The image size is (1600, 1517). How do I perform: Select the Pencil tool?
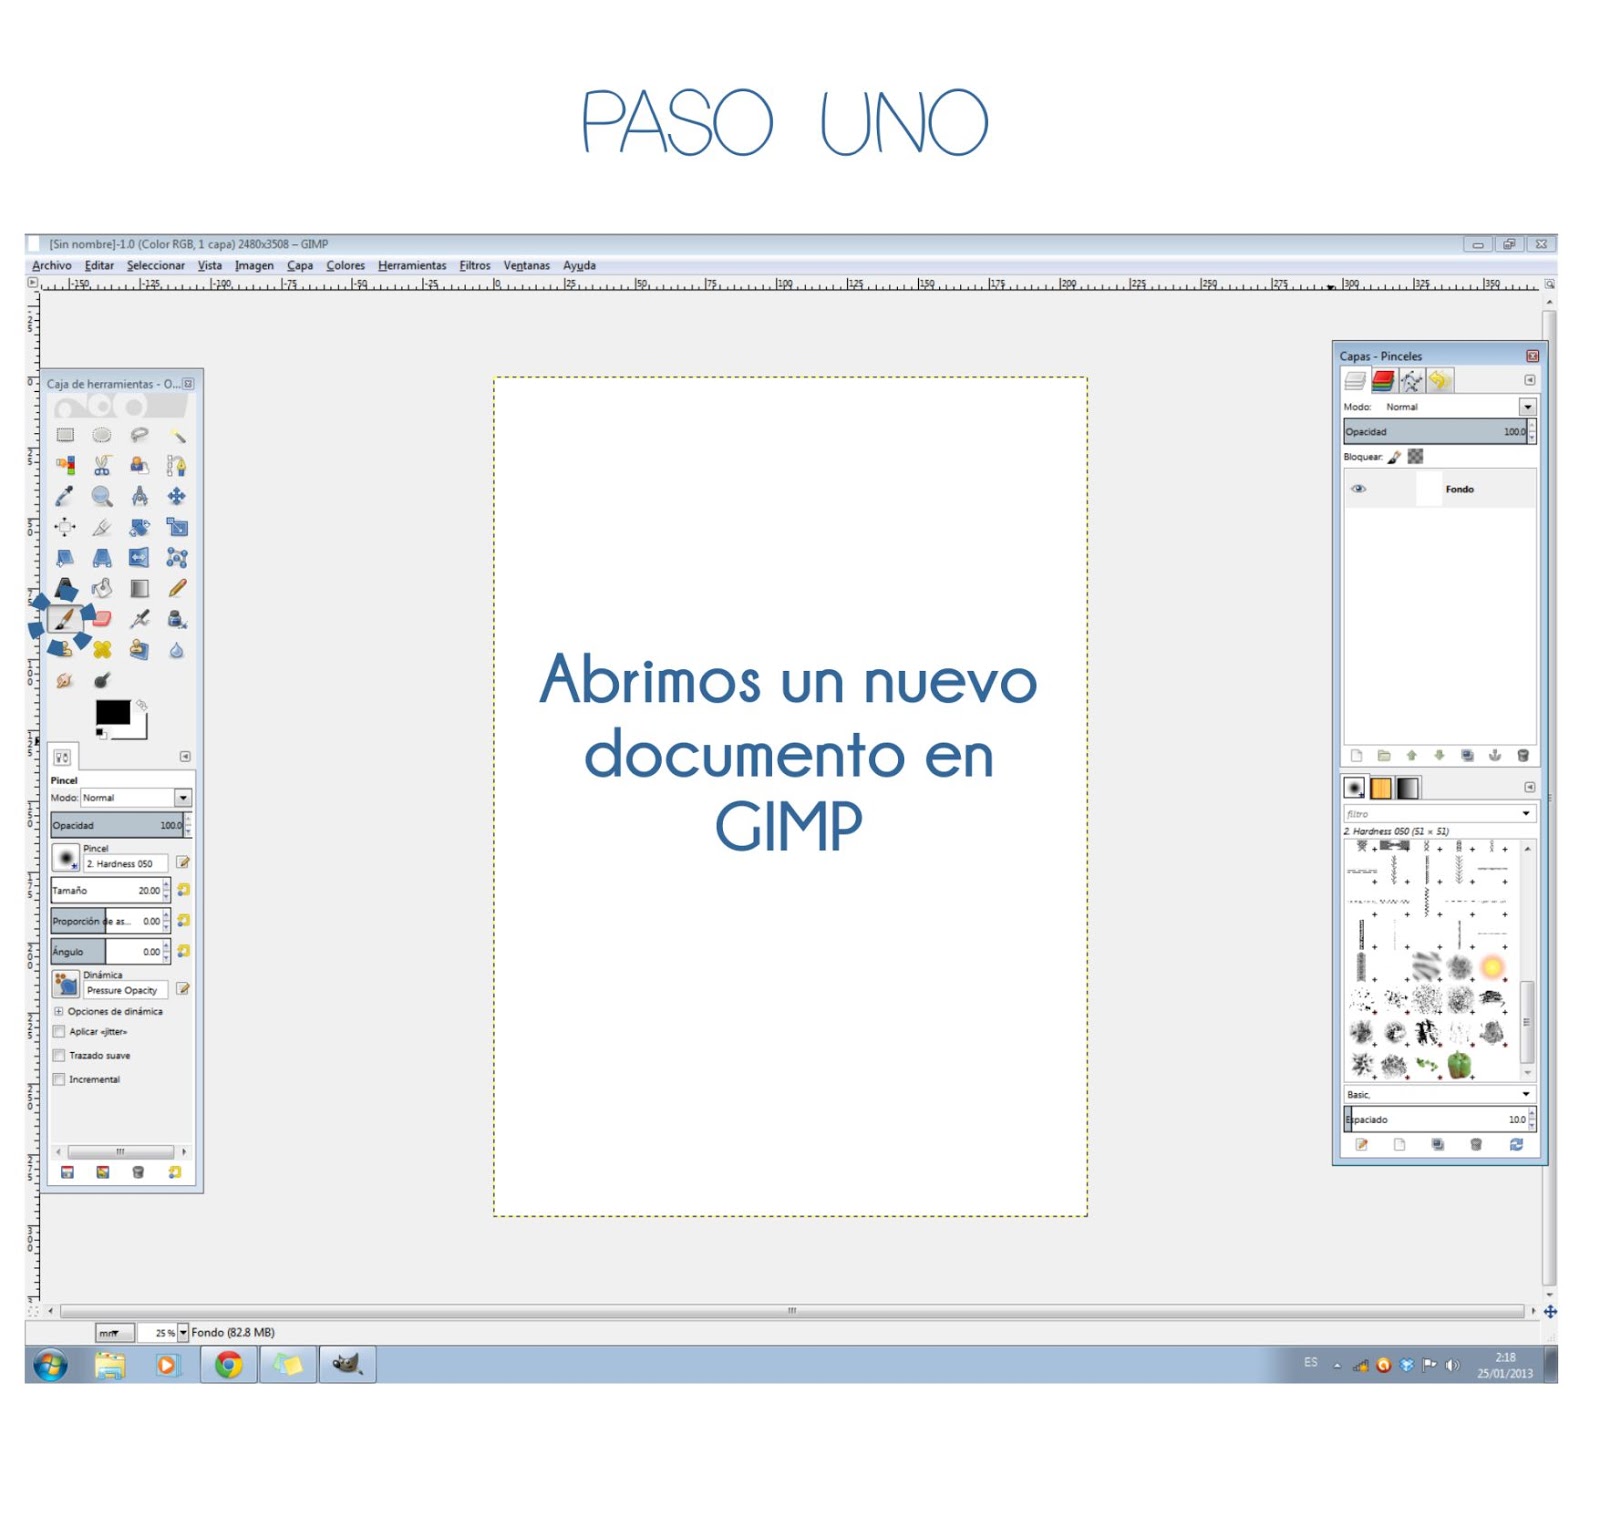point(177,589)
